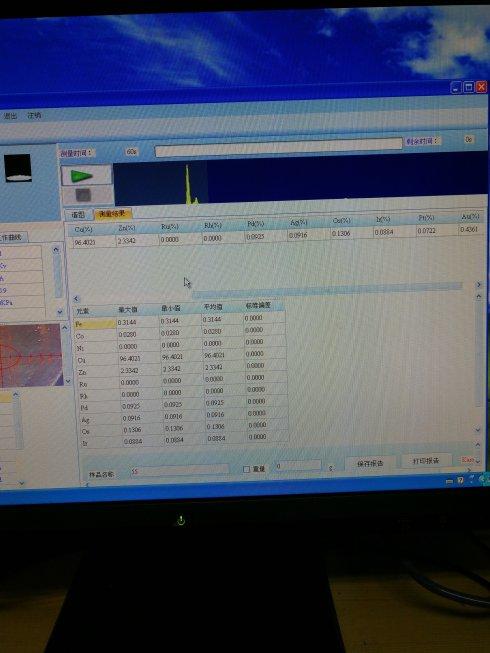Click the gray stop button below play
The height and width of the screenshot is (653, 490).
tap(83, 194)
